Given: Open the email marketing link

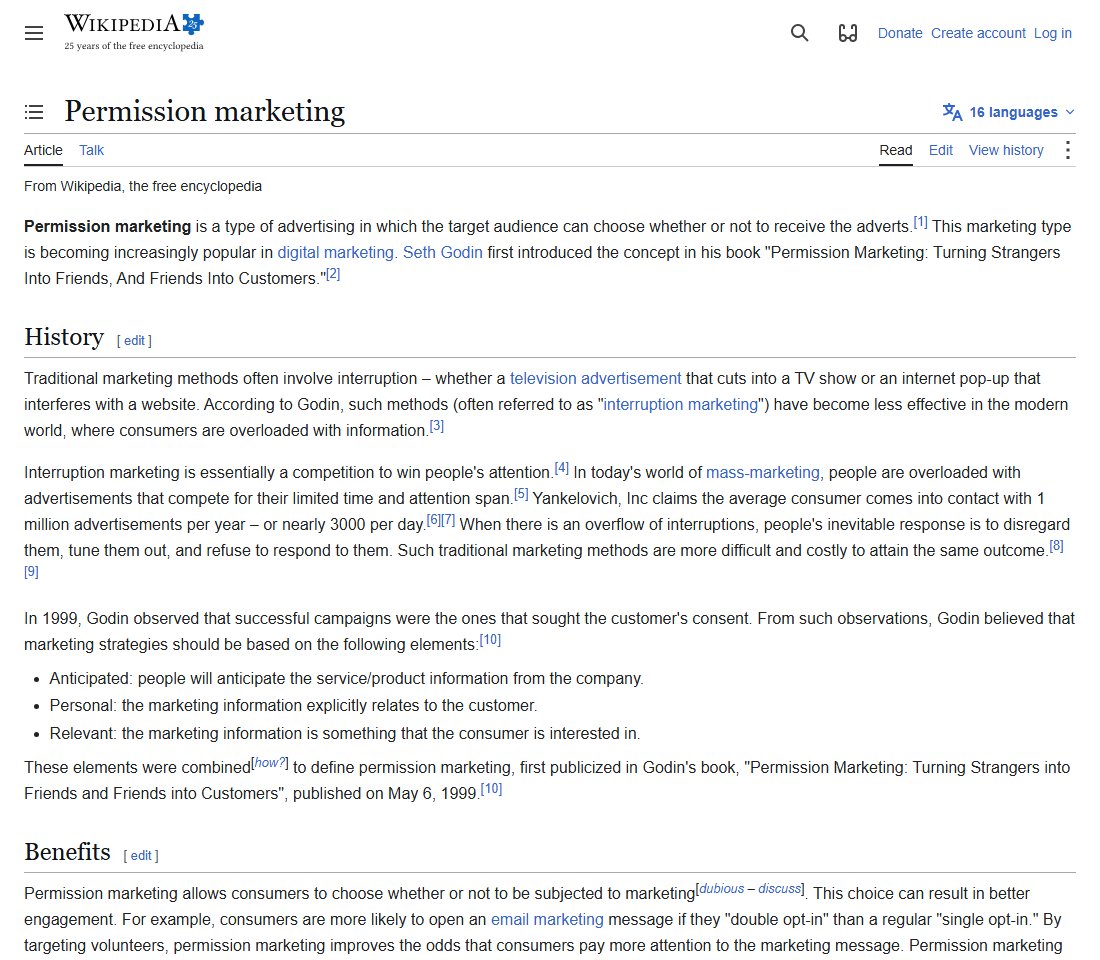Looking at the screenshot, I should click(547, 920).
